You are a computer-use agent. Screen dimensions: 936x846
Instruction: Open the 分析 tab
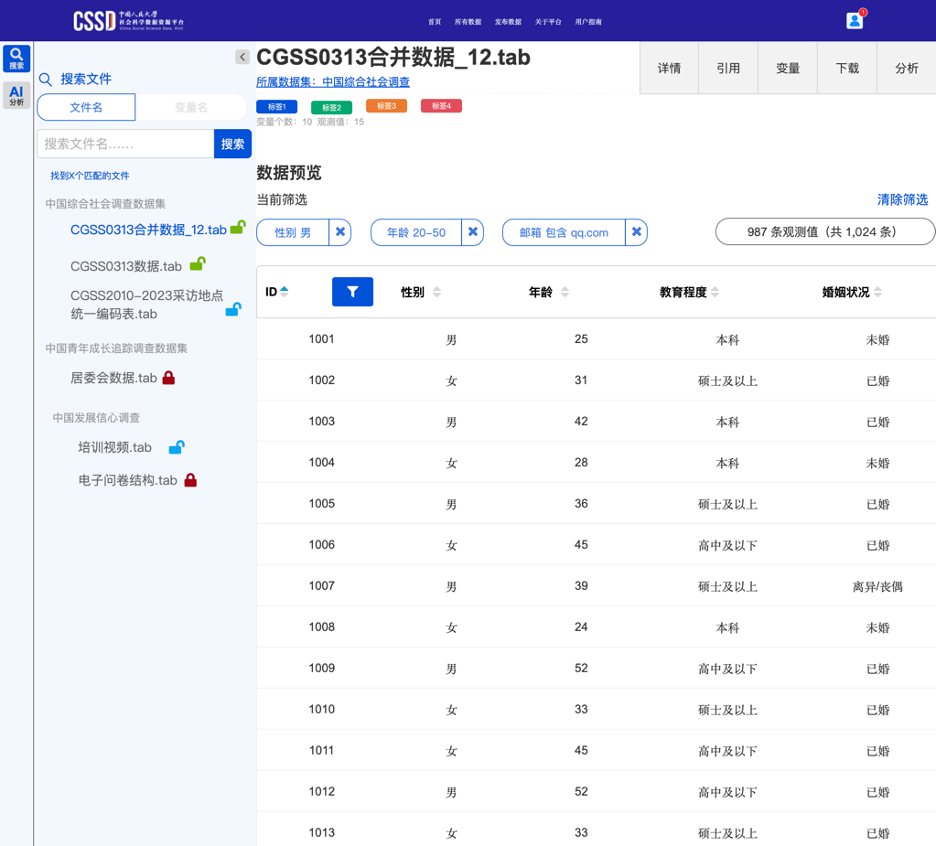[906, 68]
